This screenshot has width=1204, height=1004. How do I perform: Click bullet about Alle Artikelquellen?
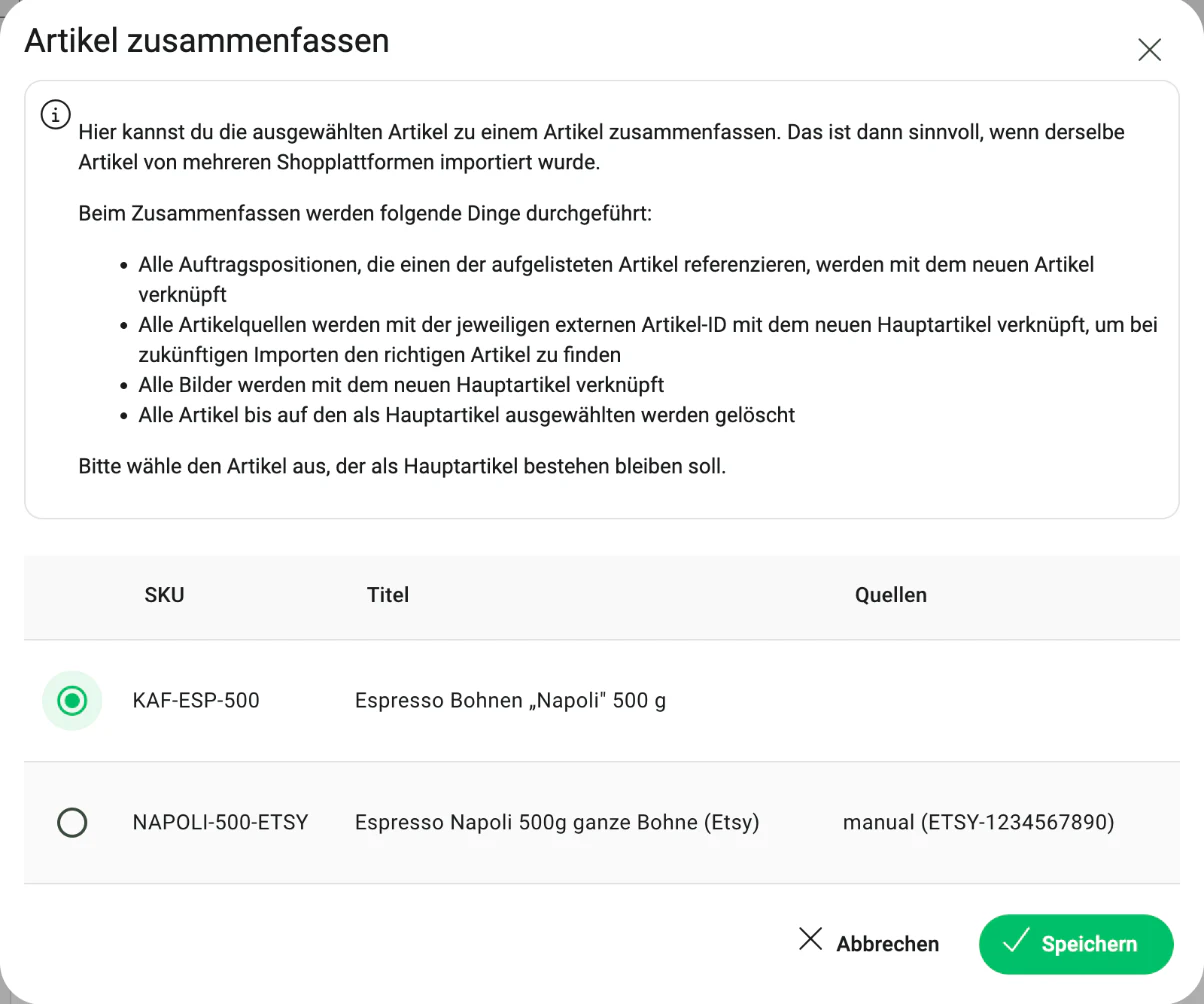(648, 340)
